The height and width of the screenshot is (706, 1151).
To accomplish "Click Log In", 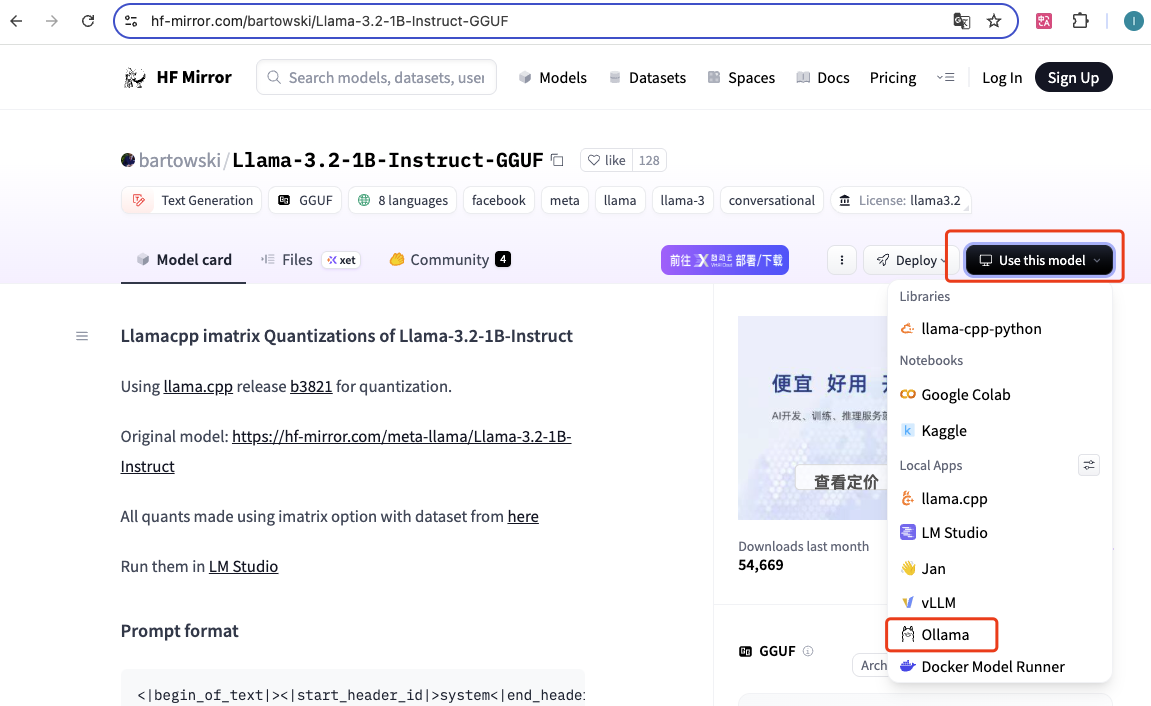I will pyautogui.click(x=1002, y=78).
